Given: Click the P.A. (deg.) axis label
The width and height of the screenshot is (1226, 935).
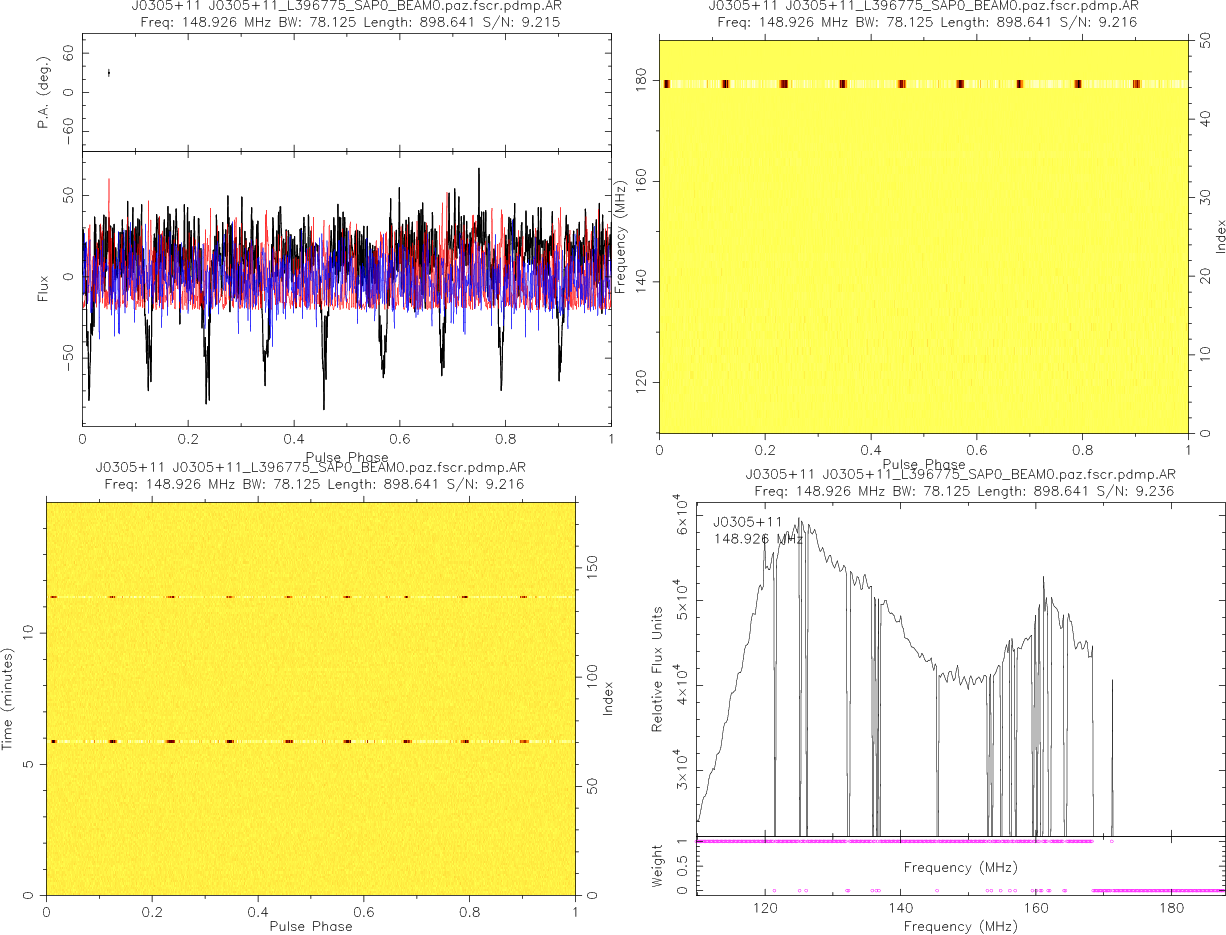Looking at the screenshot, I should tap(44, 94).
